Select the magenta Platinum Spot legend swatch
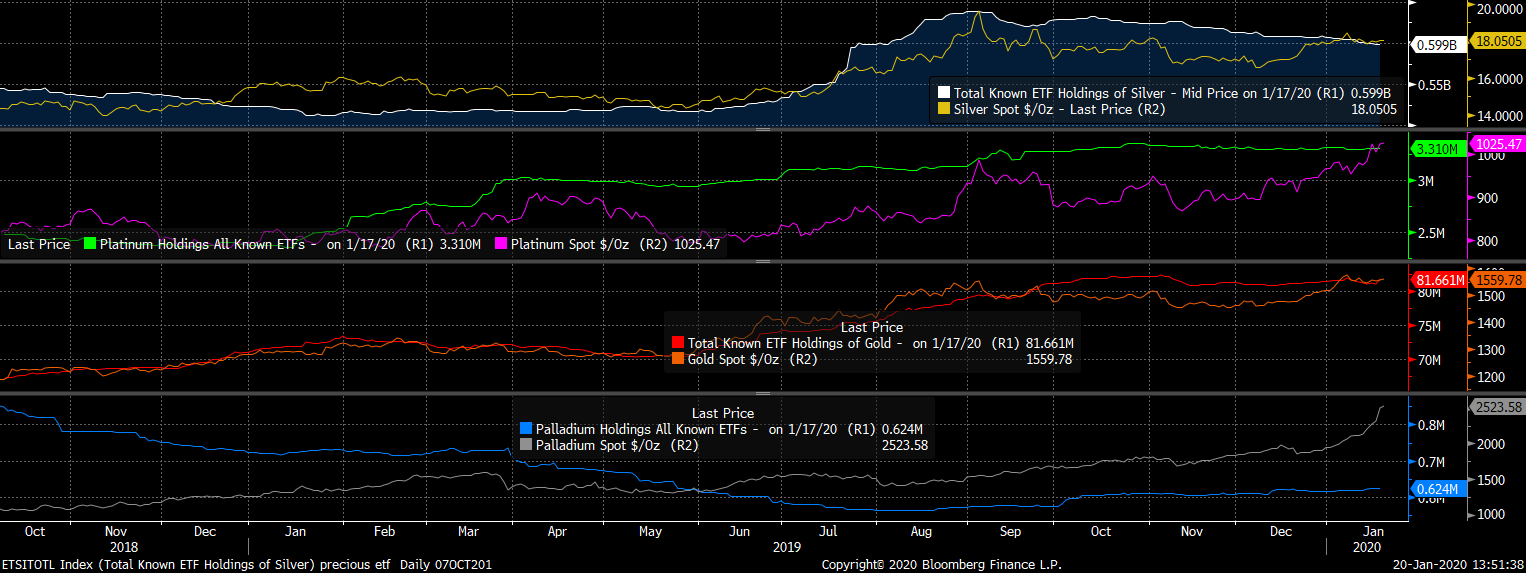 pos(501,243)
